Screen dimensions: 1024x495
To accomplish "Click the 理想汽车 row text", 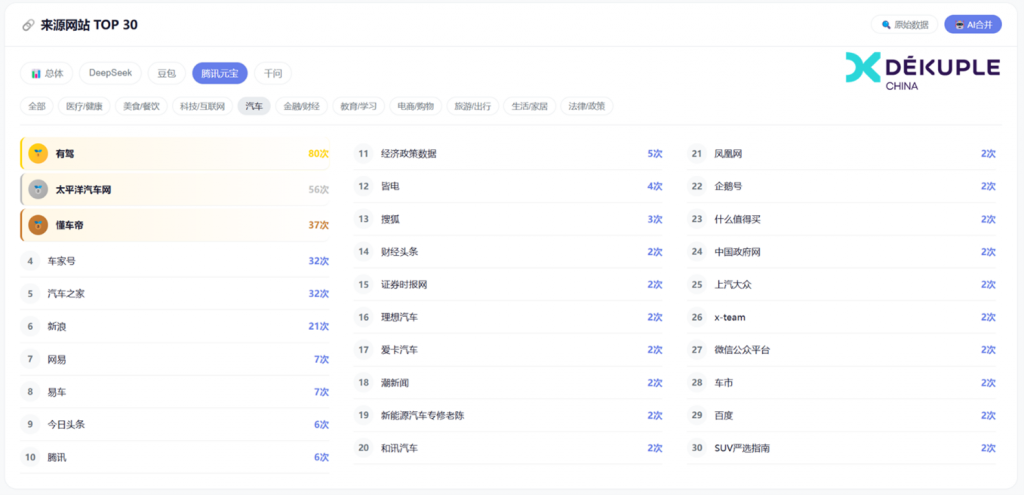I will [x=399, y=317].
